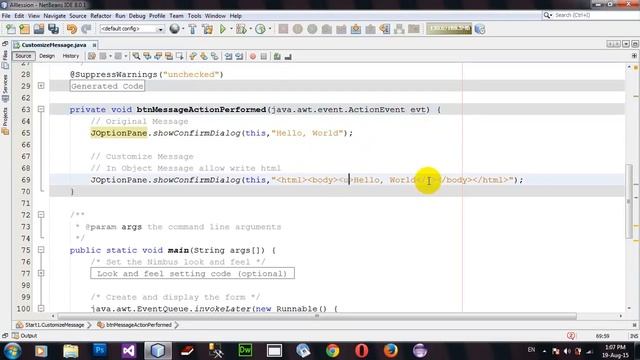The width and height of the screenshot is (640, 360).
Task: Click the Debug Project icon
Action: click(x=241, y=29)
